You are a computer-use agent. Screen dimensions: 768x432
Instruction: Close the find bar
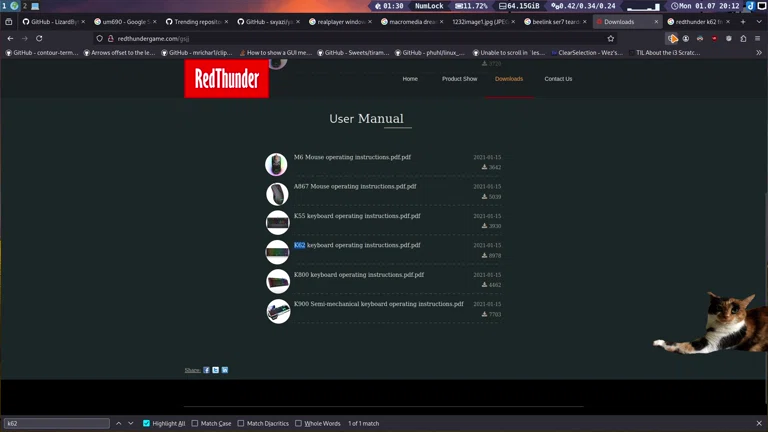(759, 423)
